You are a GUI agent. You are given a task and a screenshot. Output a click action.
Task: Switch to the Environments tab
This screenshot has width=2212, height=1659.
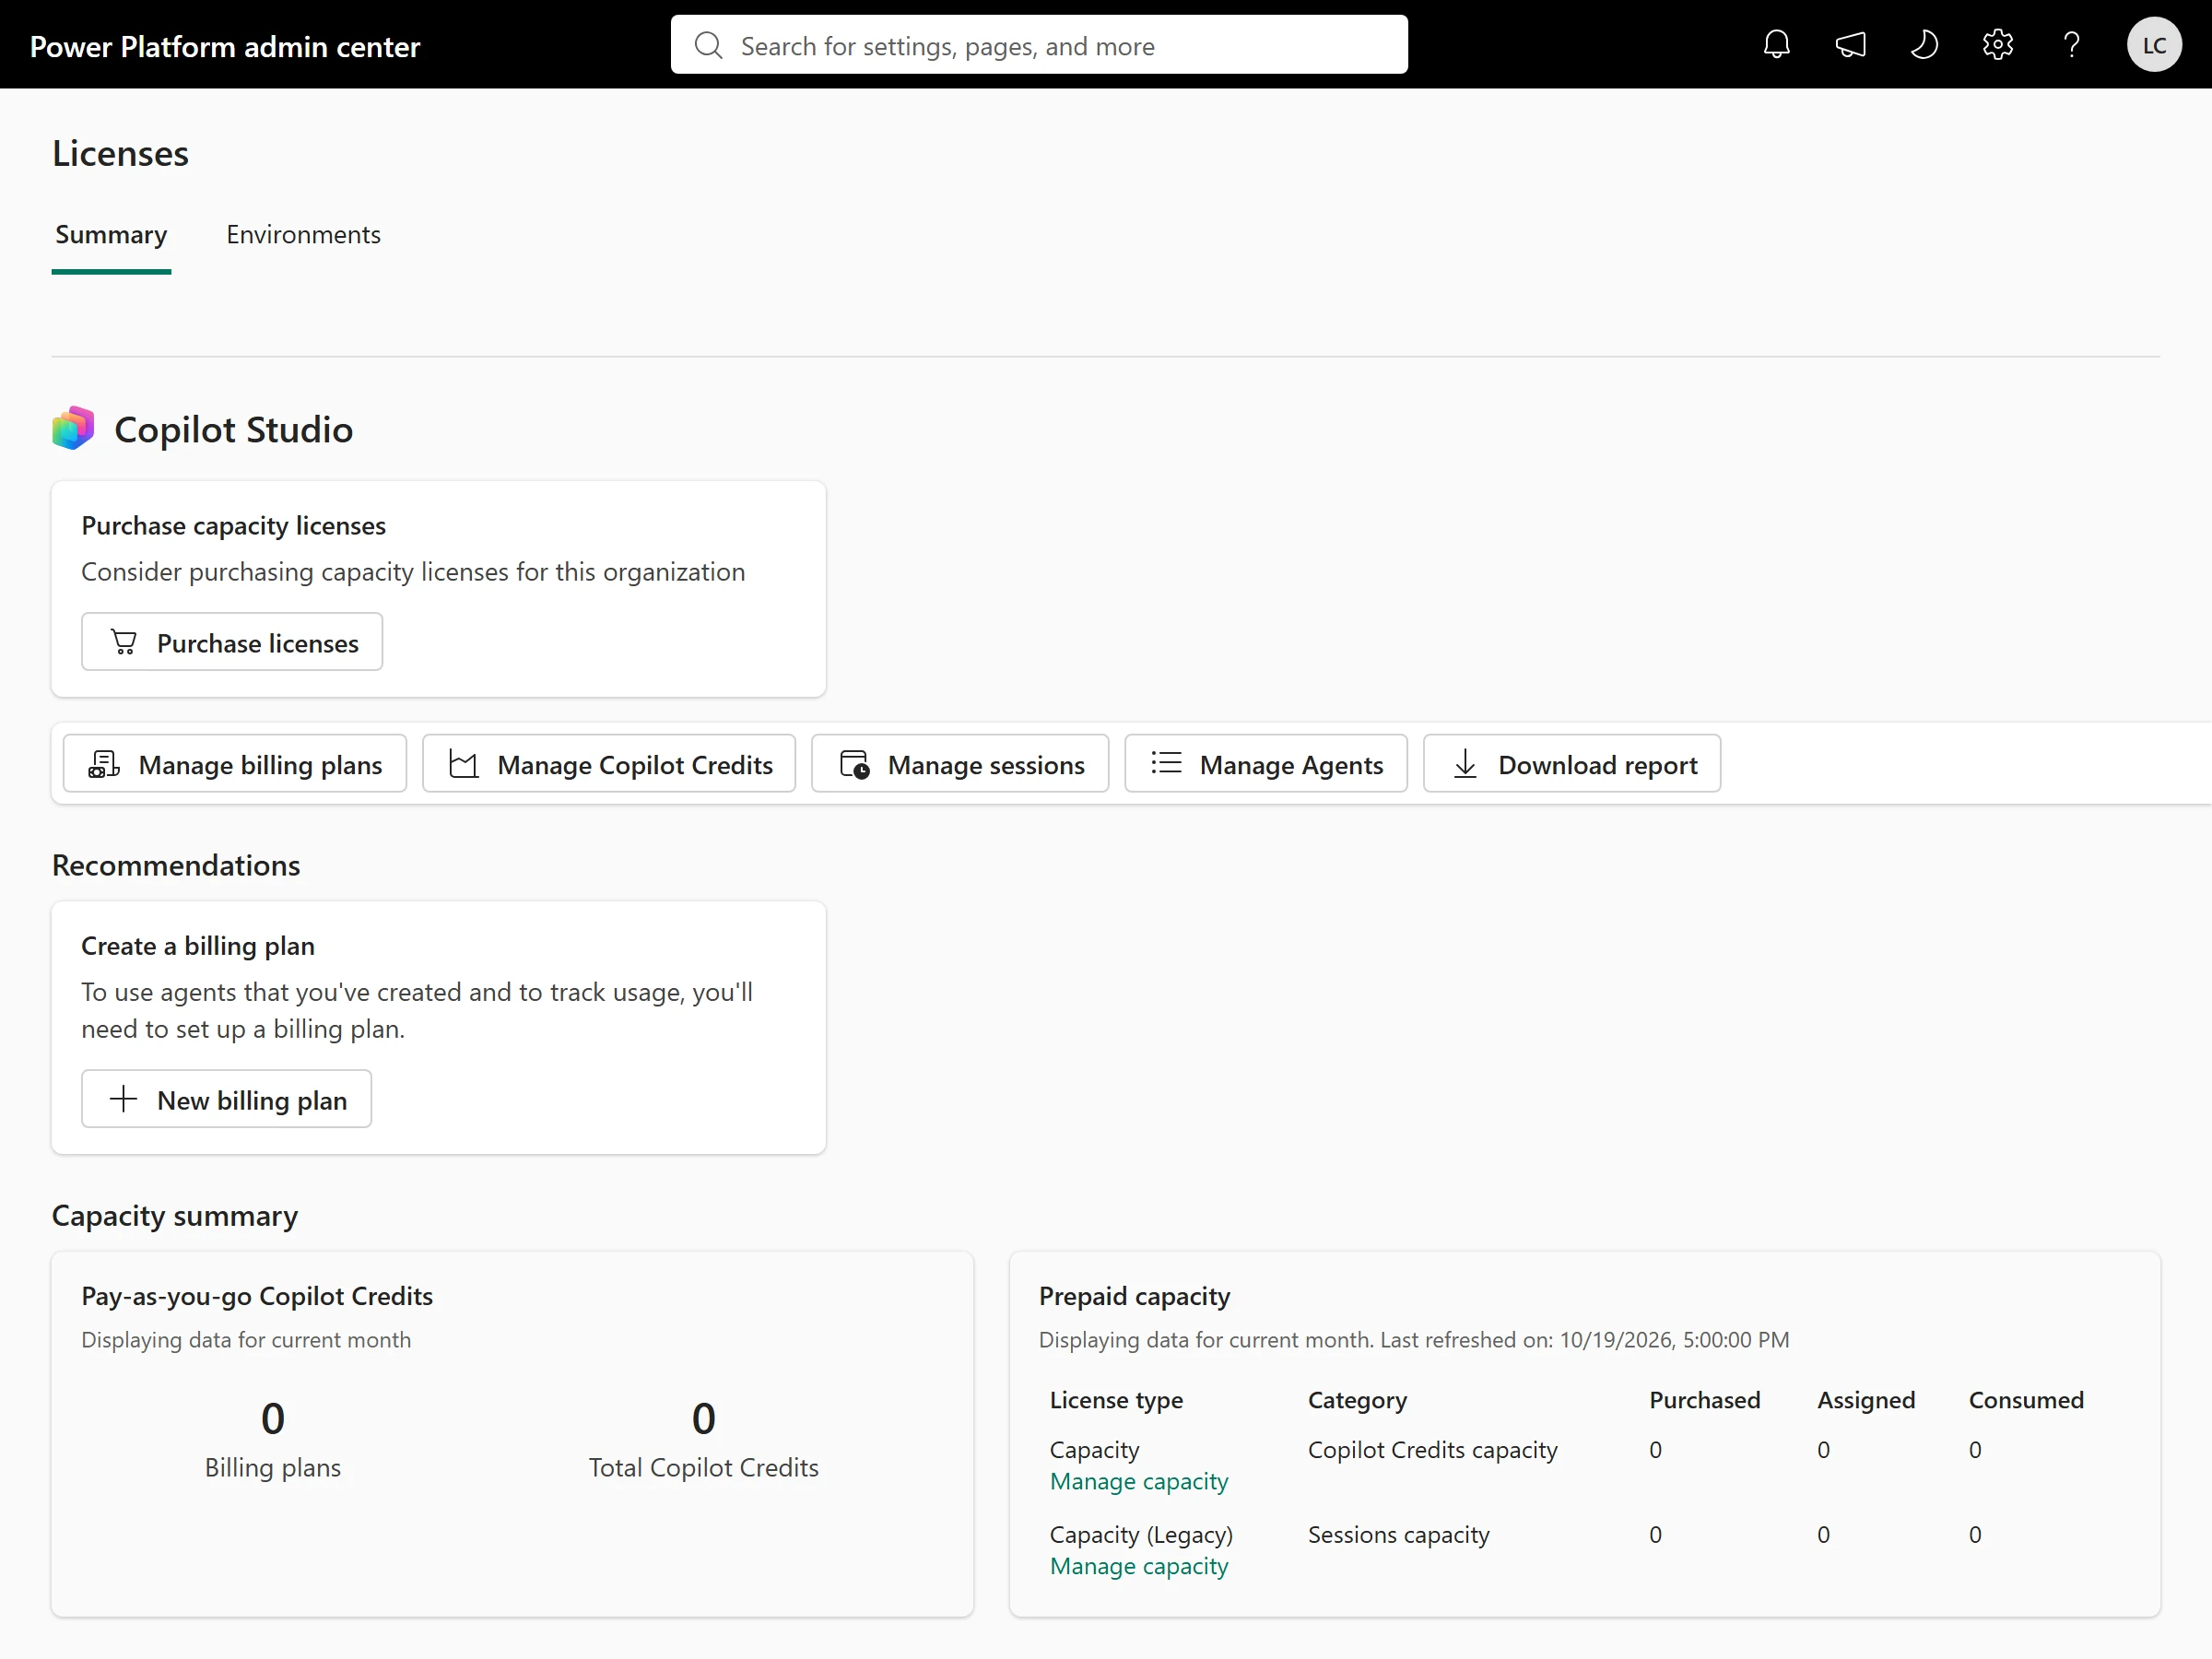point(303,235)
